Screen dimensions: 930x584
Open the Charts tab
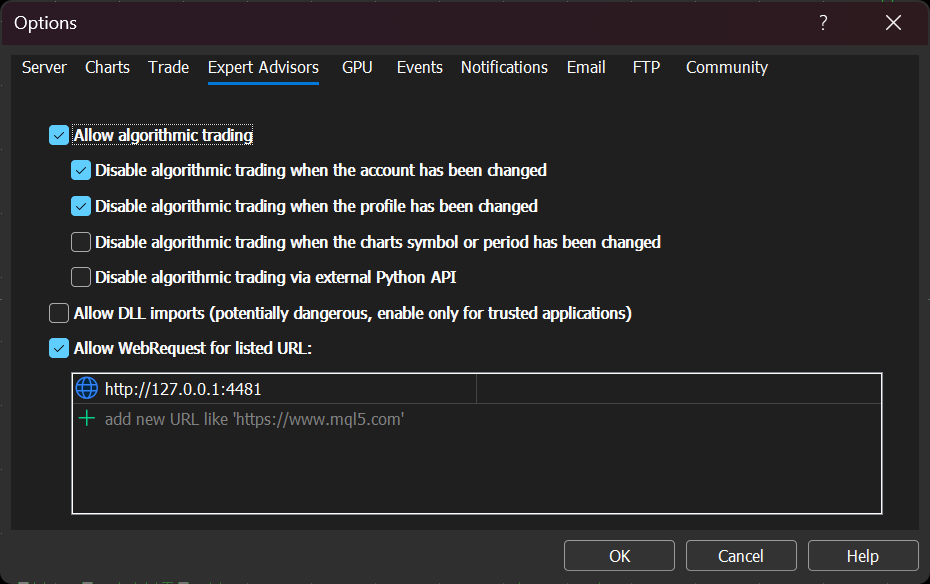(107, 68)
